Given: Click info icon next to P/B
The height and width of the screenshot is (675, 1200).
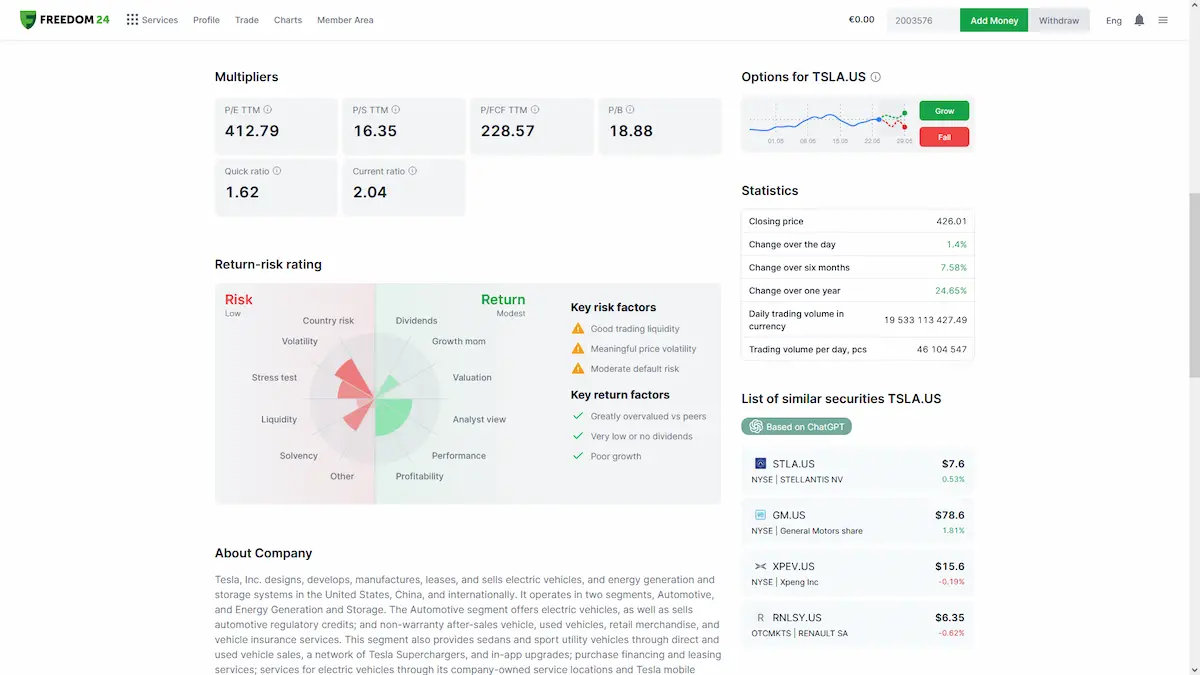Looking at the screenshot, I should point(630,110).
